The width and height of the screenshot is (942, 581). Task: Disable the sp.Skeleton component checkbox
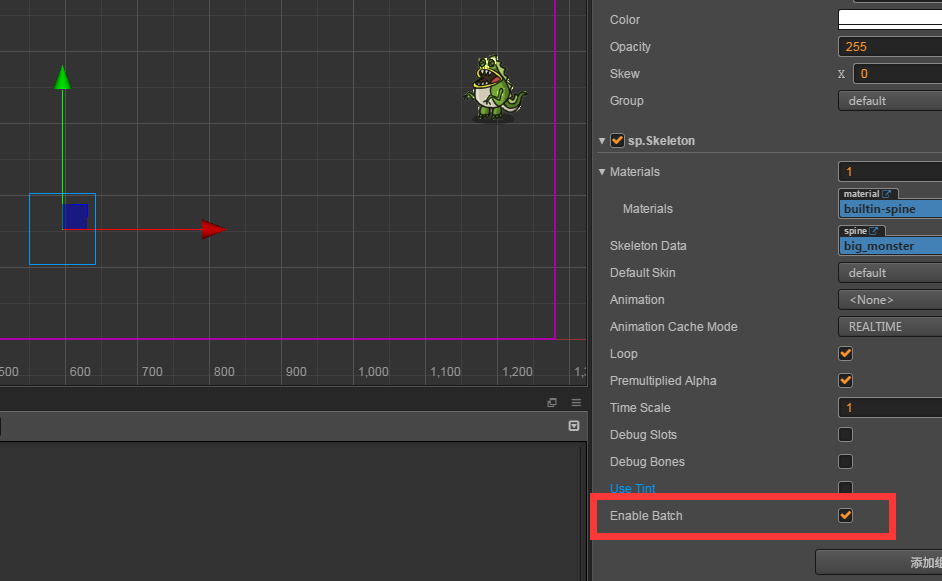coord(617,141)
